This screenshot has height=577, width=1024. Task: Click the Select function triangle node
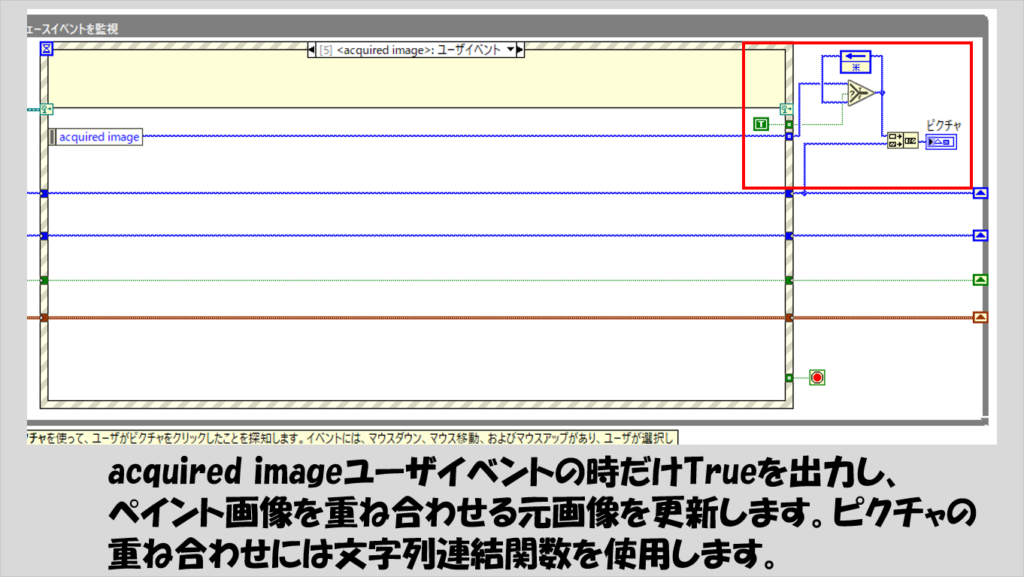point(861,94)
